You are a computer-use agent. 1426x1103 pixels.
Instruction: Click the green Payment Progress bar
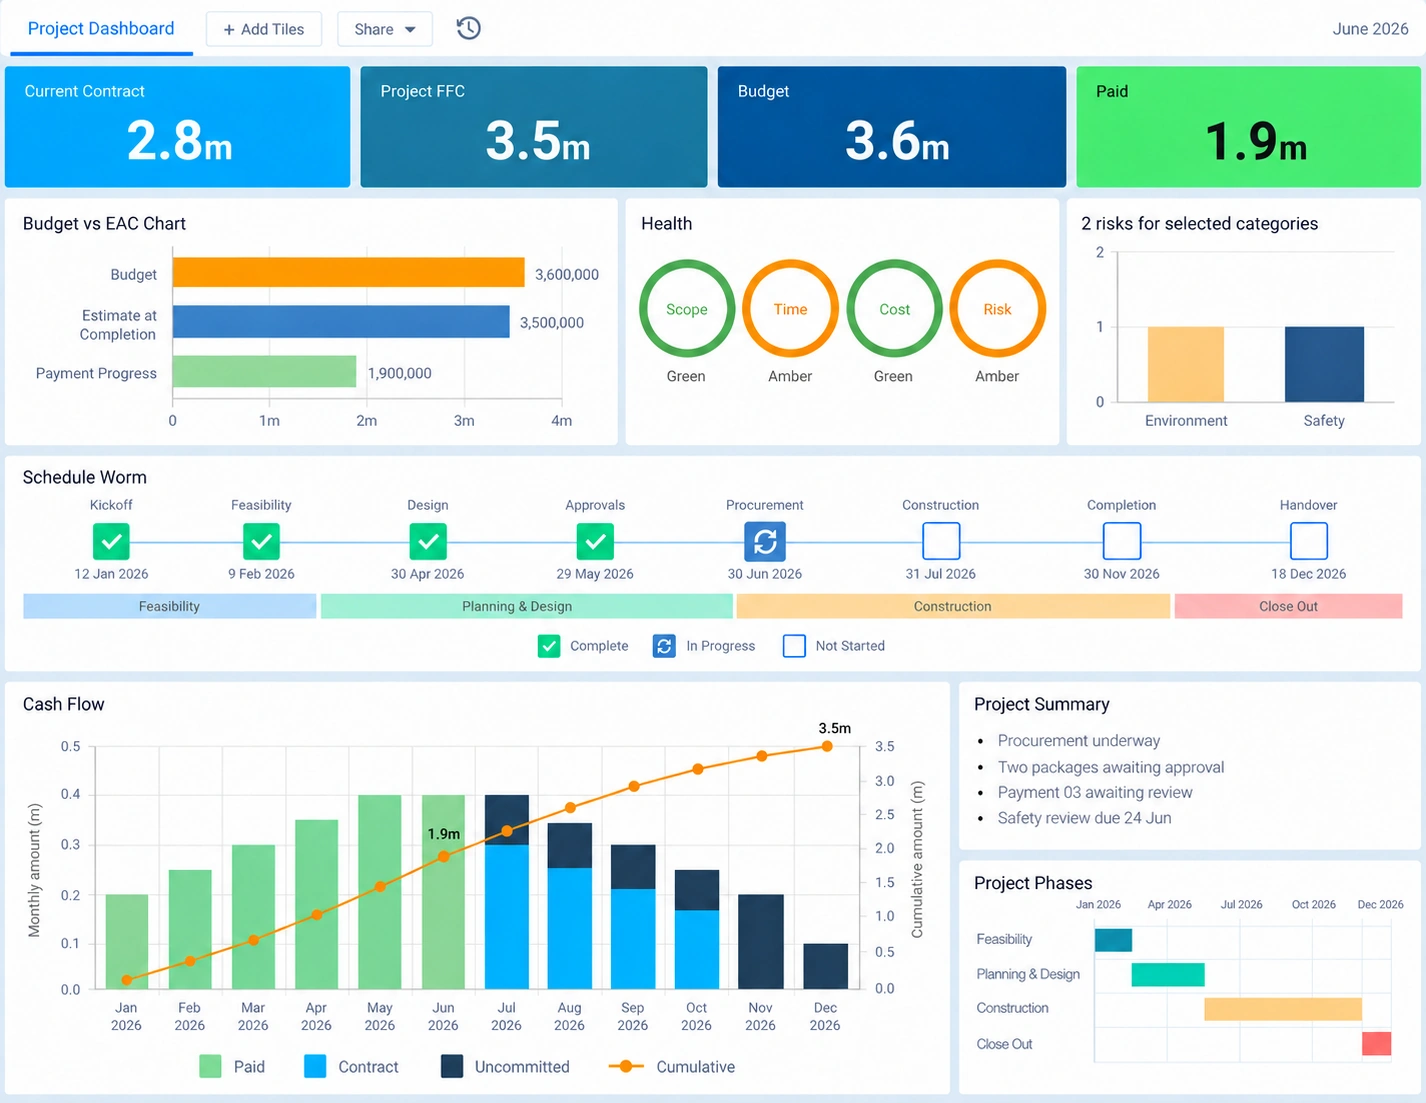click(265, 371)
